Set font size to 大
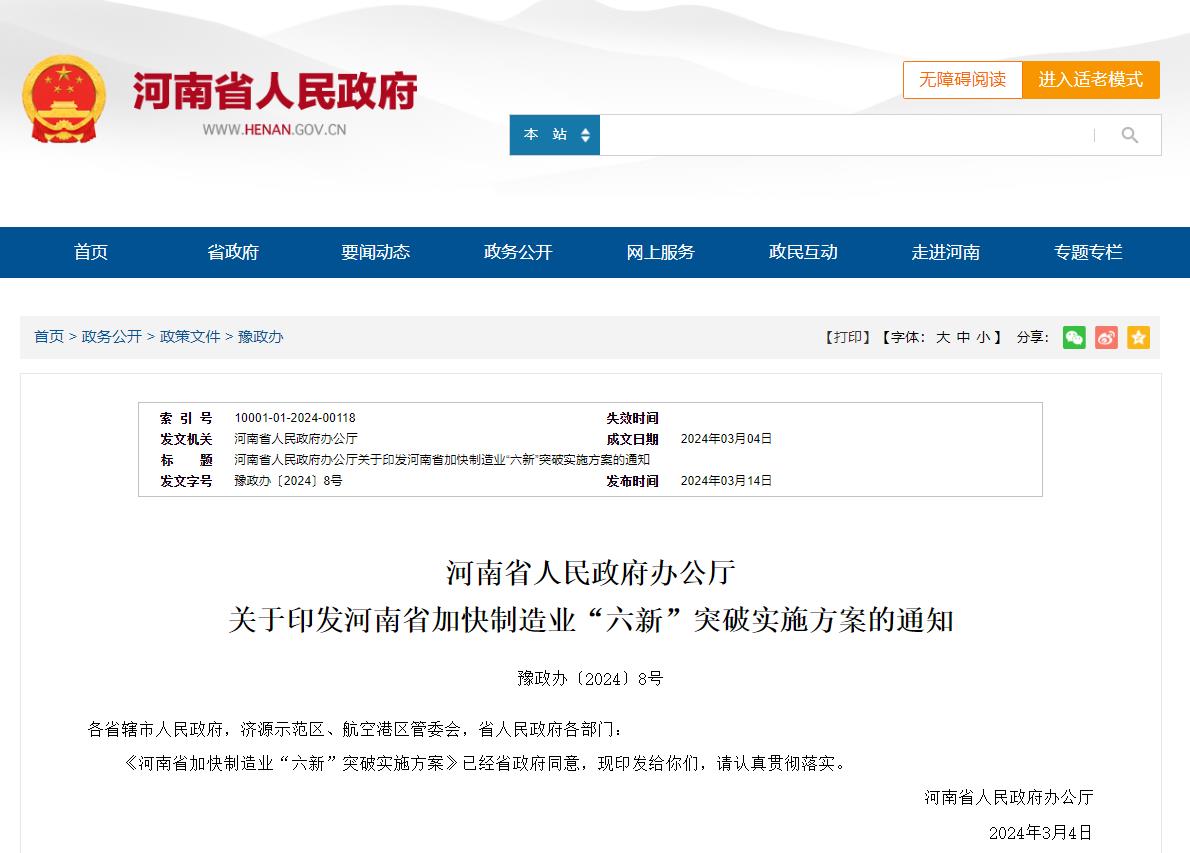Screen dimensions: 1190x853 [942, 338]
